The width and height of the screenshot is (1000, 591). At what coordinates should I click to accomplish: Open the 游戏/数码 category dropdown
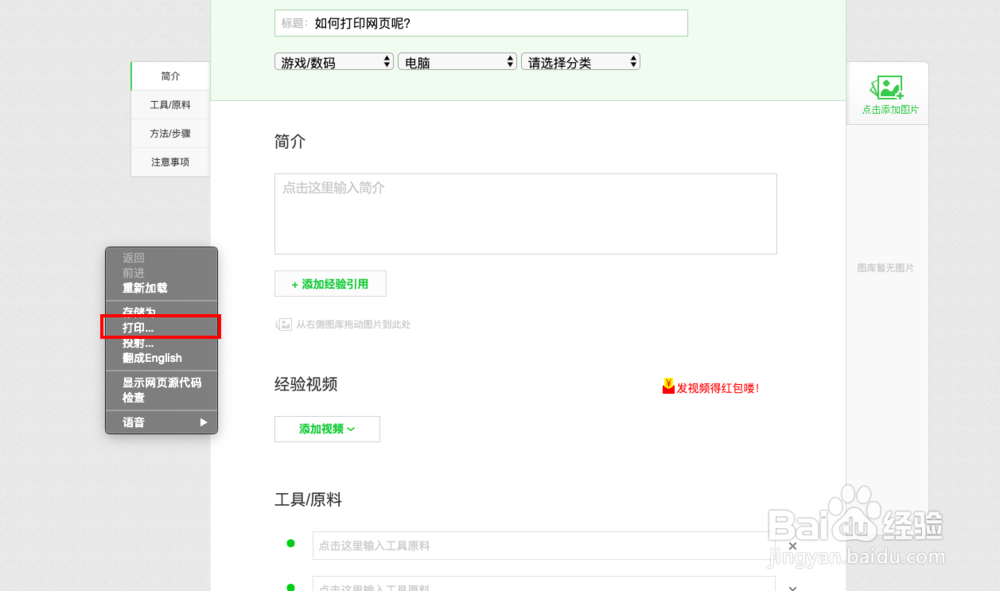coord(333,61)
